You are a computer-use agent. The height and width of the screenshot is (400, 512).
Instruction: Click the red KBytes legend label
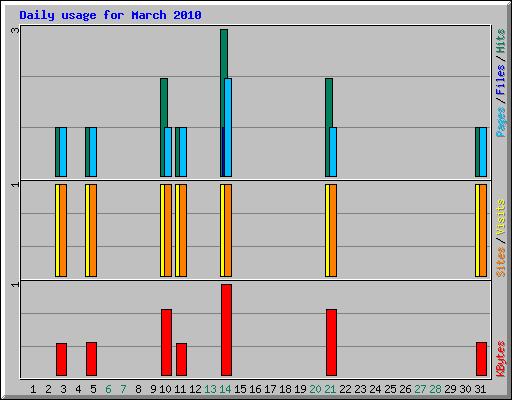click(501, 359)
